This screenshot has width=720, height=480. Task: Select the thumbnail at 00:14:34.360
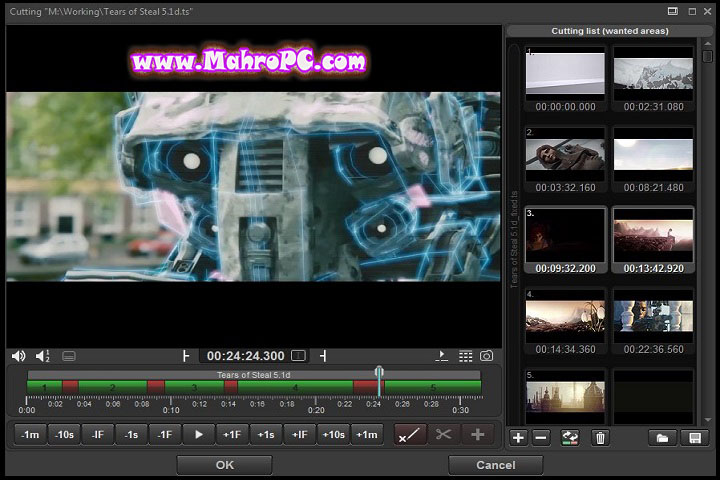click(x=565, y=322)
